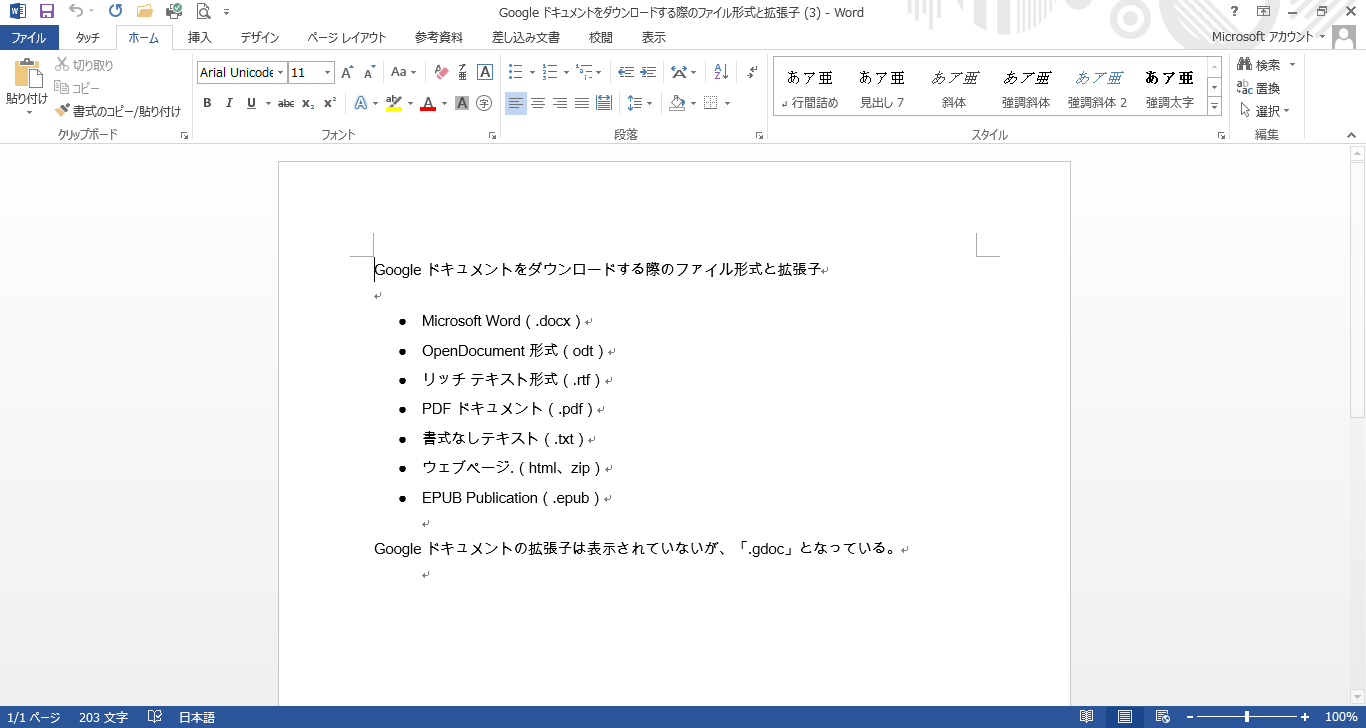Align text left
Screen dimensions: 1366x728
[515, 103]
